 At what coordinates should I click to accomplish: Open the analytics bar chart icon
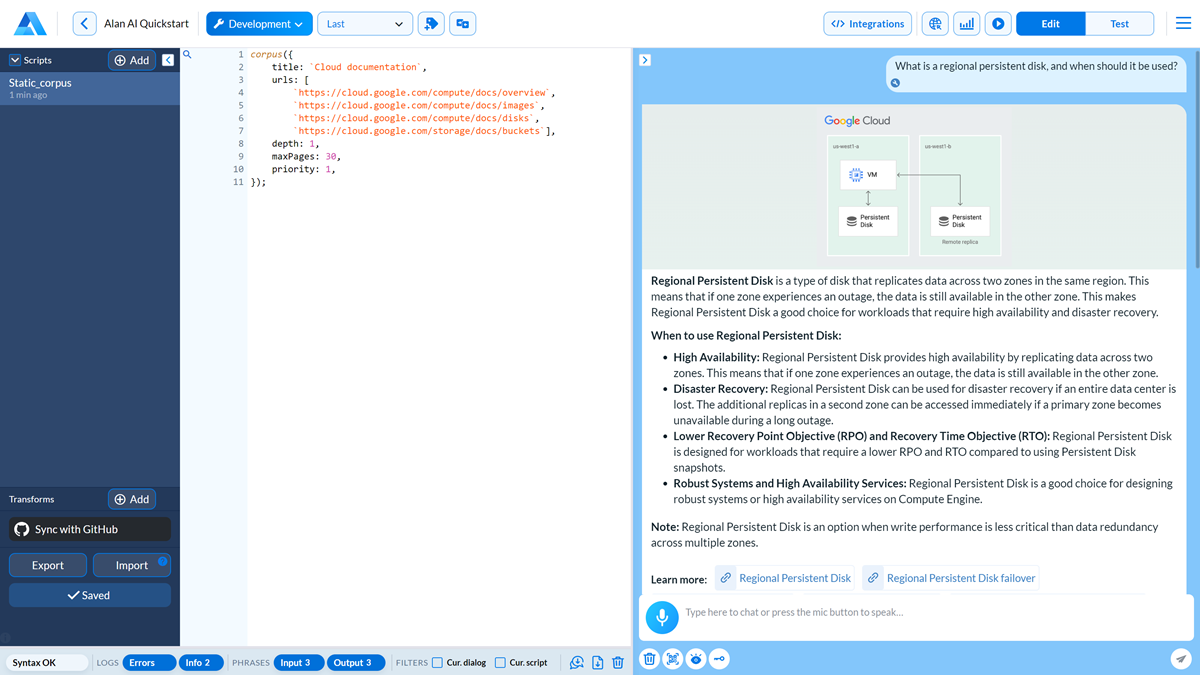coord(966,24)
